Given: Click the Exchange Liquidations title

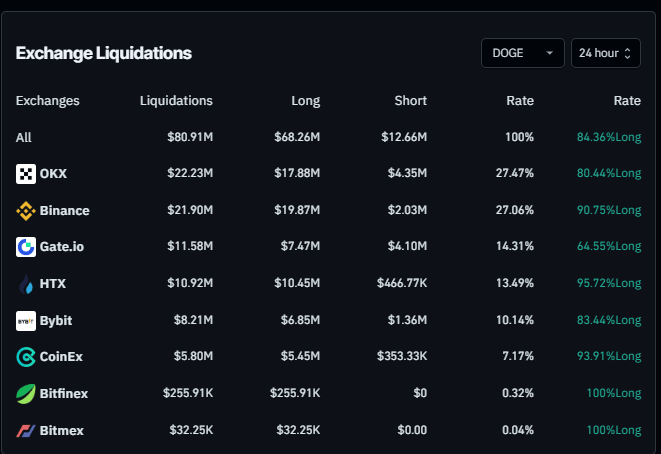Looking at the screenshot, I should coord(104,53).
